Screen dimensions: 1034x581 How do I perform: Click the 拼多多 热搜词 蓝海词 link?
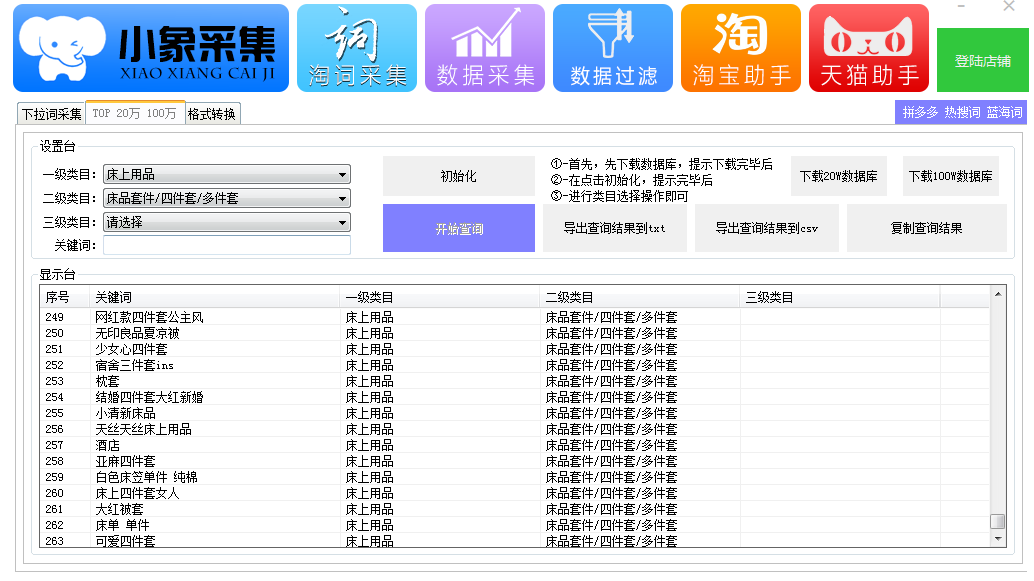[962, 112]
